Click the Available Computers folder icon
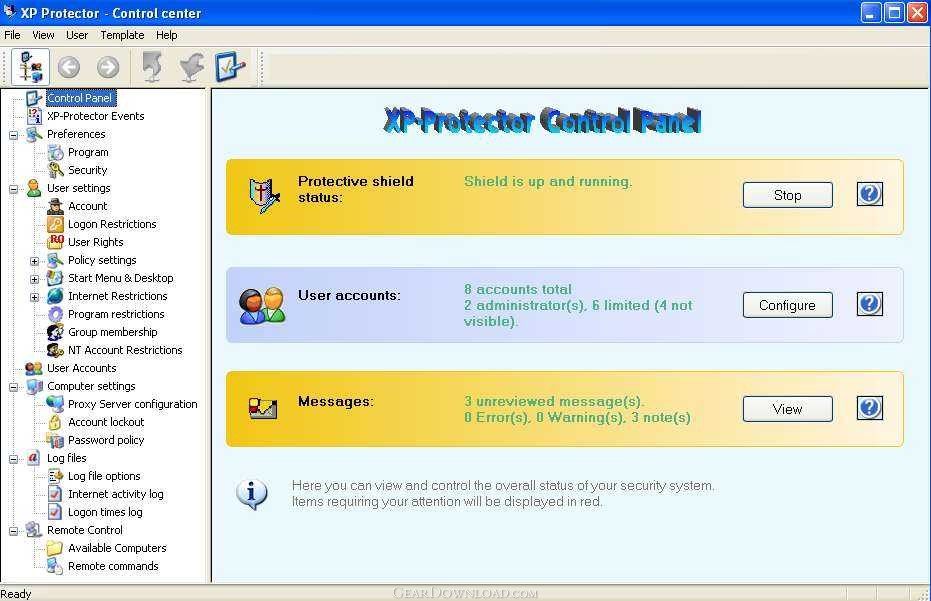 coord(55,548)
